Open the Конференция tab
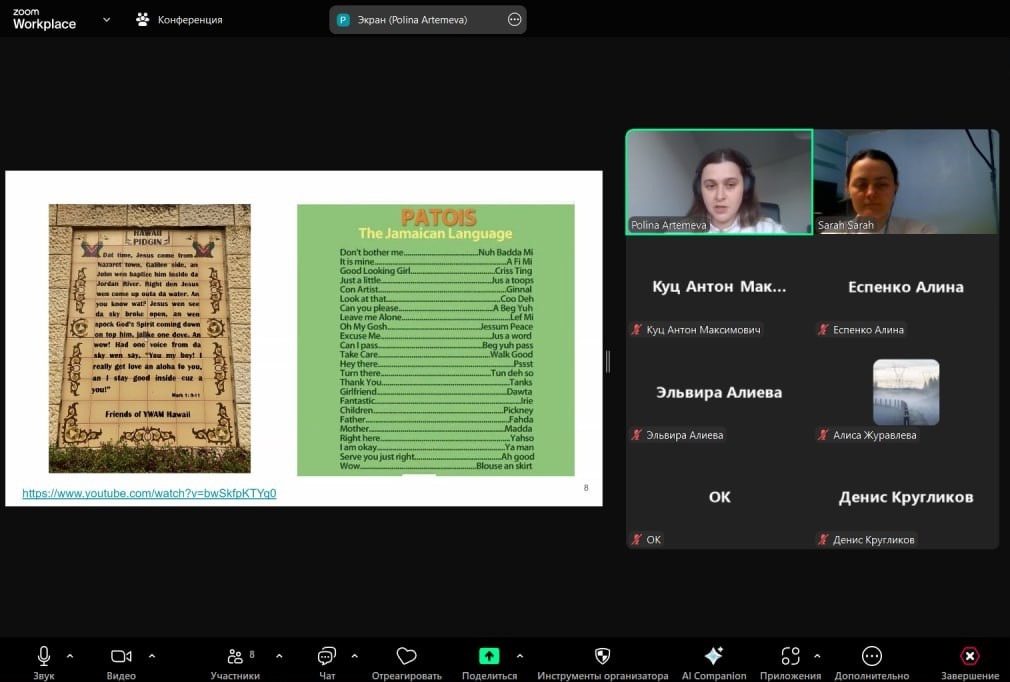 coord(180,19)
